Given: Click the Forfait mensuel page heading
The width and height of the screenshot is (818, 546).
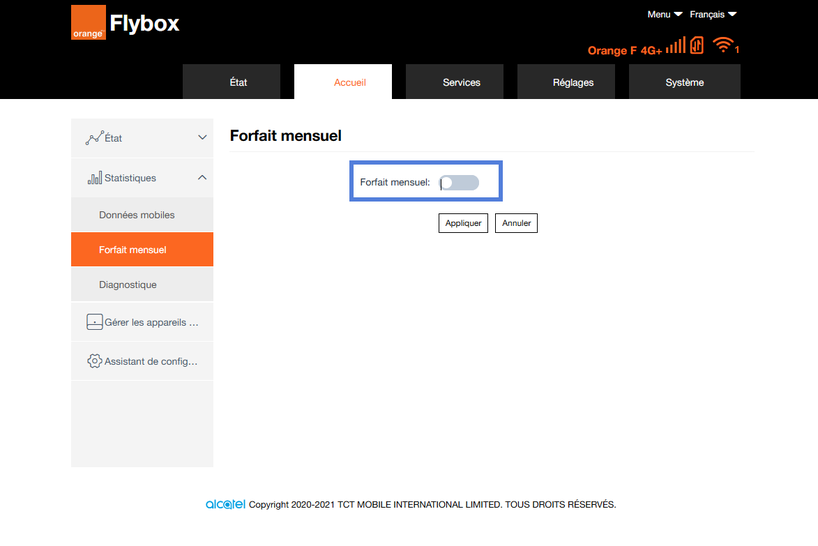Looking at the screenshot, I should pos(286,136).
